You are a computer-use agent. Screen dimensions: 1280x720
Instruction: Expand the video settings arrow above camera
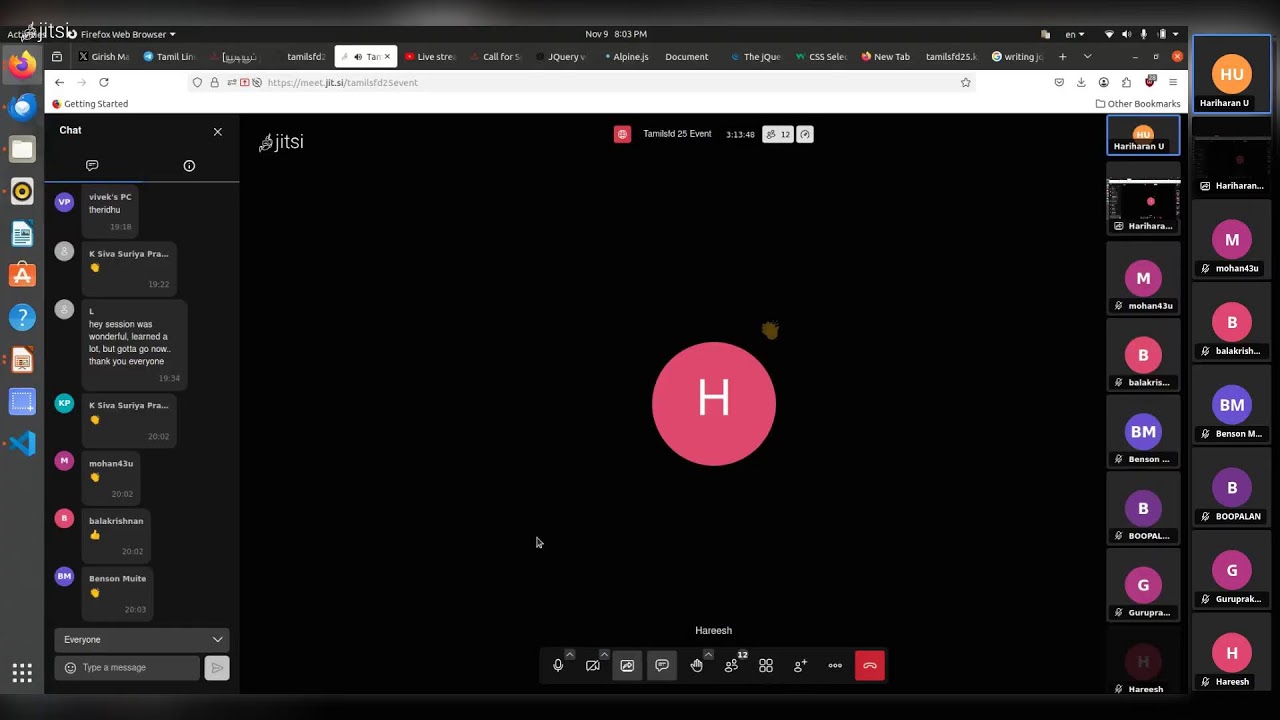(604, 654)
